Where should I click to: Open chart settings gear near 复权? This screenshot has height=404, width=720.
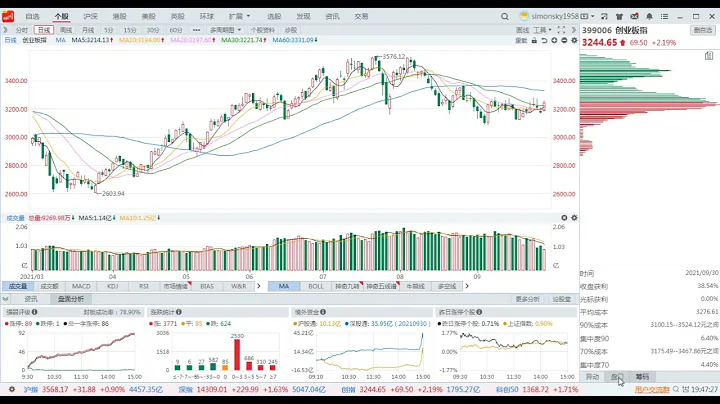[x=574, y=40]
